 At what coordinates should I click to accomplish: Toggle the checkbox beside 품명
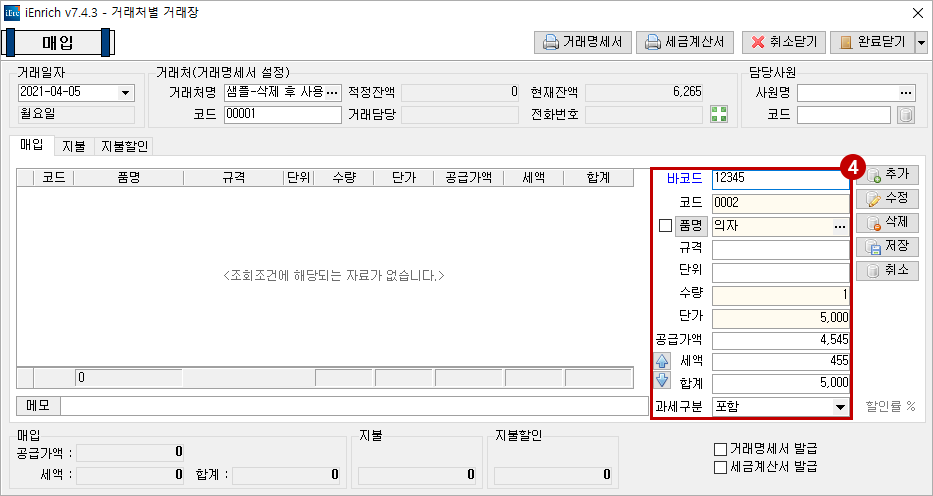(x=665, y=226)
